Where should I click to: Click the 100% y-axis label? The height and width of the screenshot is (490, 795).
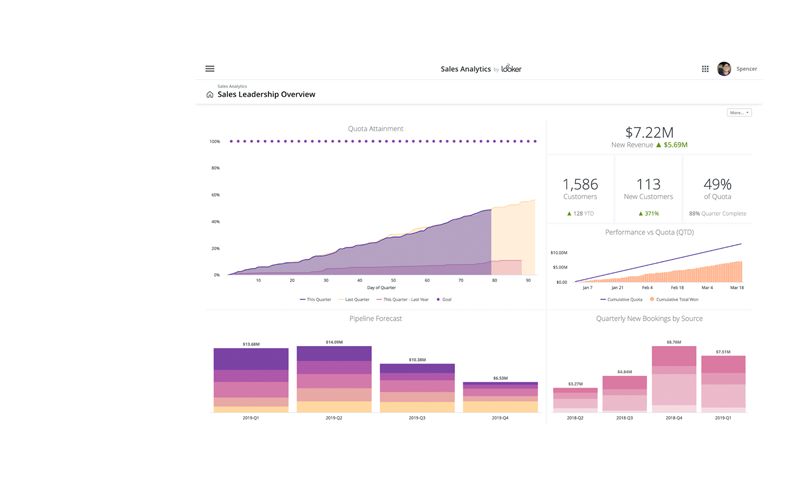pos(214,142)
